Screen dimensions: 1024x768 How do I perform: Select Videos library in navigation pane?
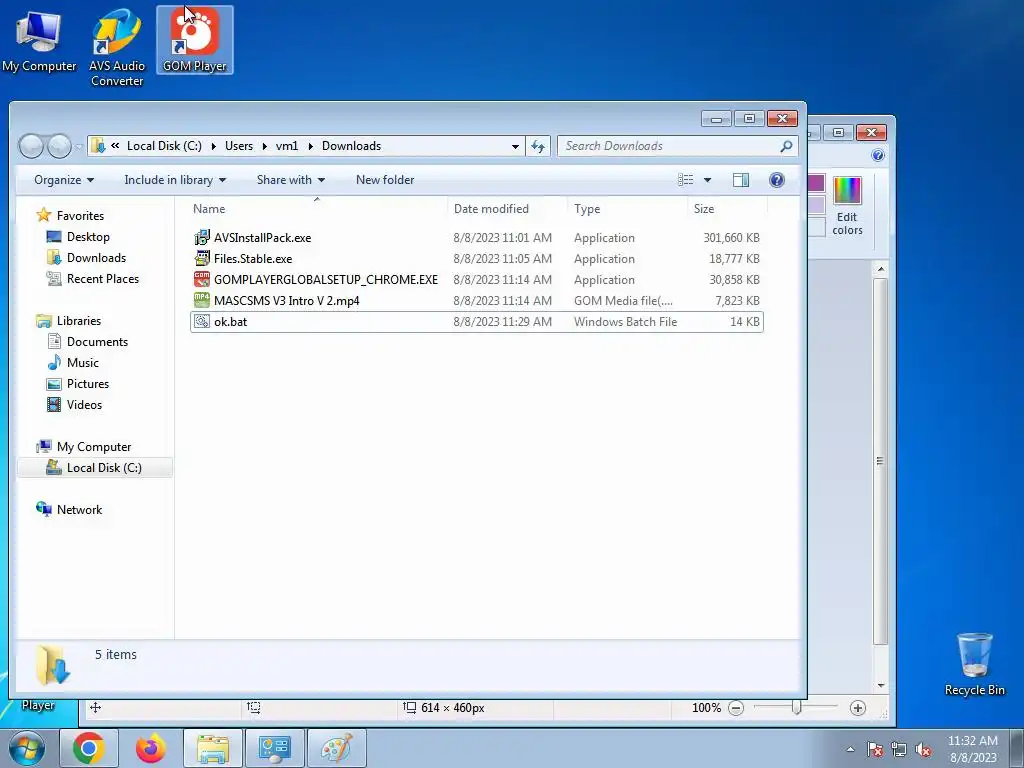tap(84, 405)
